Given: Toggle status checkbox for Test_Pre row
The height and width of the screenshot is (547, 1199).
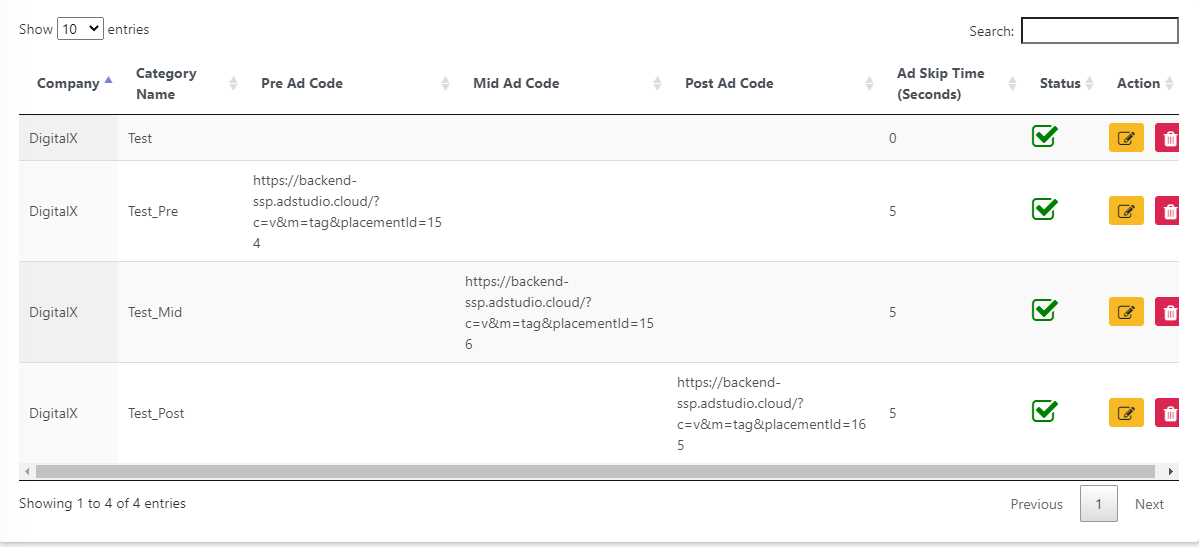Looking at the screenshot, I should 1045,209.
